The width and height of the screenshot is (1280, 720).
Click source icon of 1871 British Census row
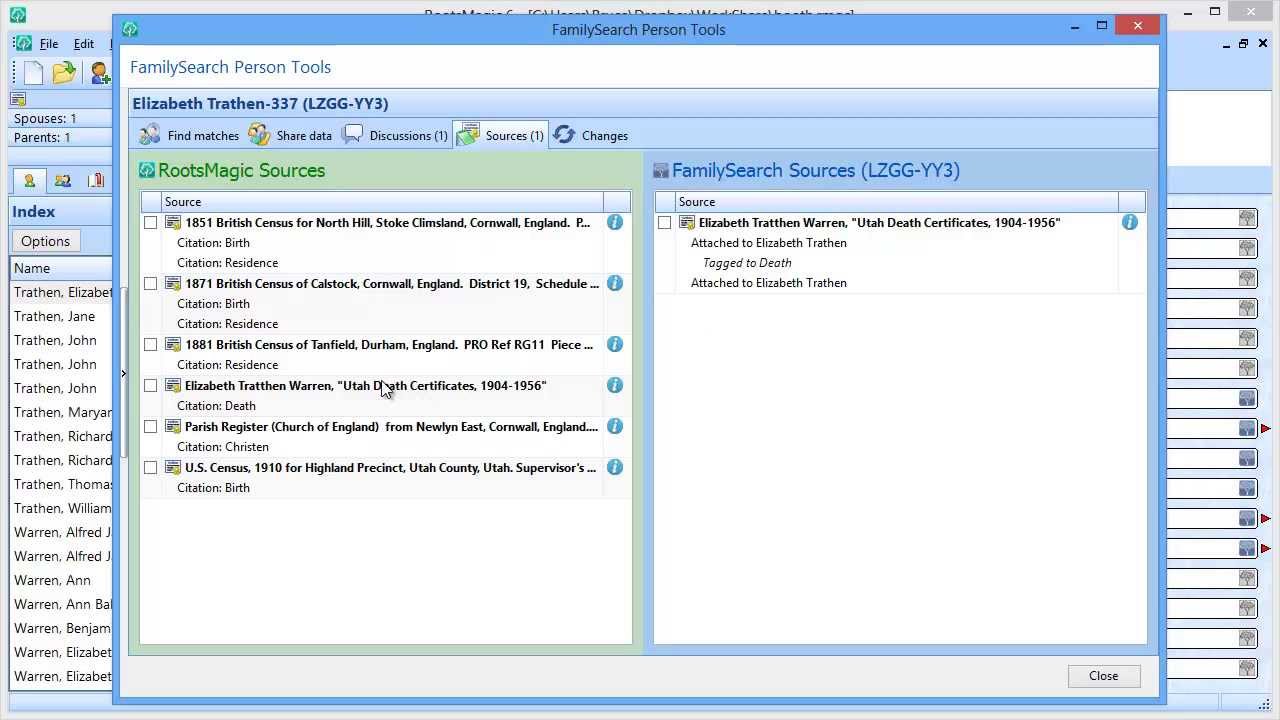pyautogui.click(x=173, y=284)
